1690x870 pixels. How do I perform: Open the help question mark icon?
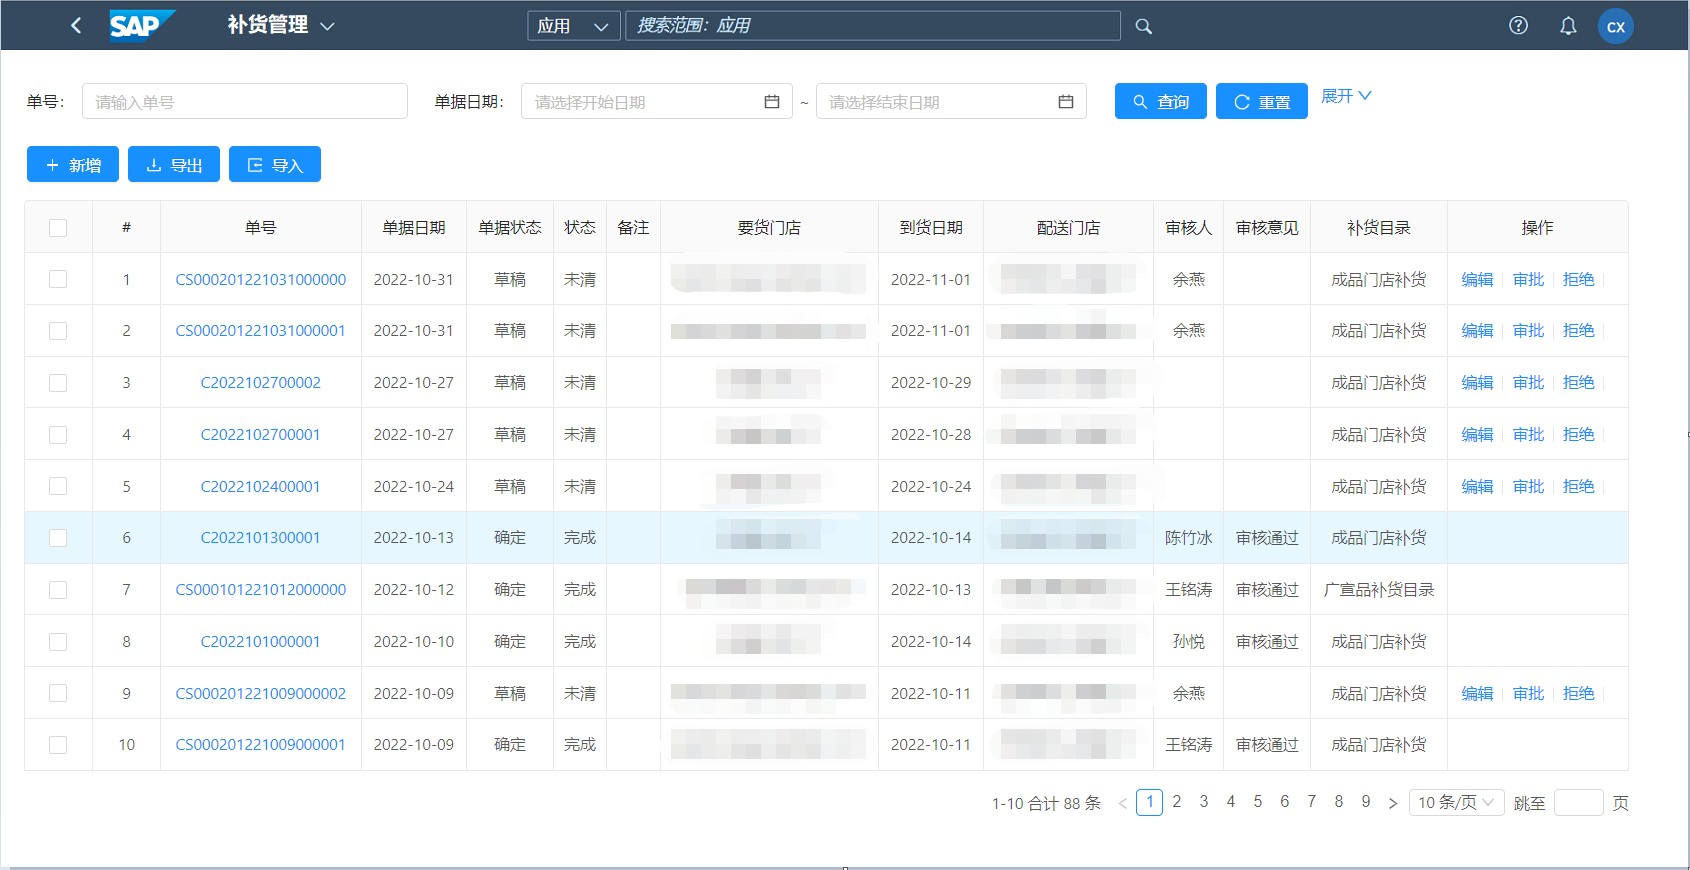click(x=1518, y=25)
